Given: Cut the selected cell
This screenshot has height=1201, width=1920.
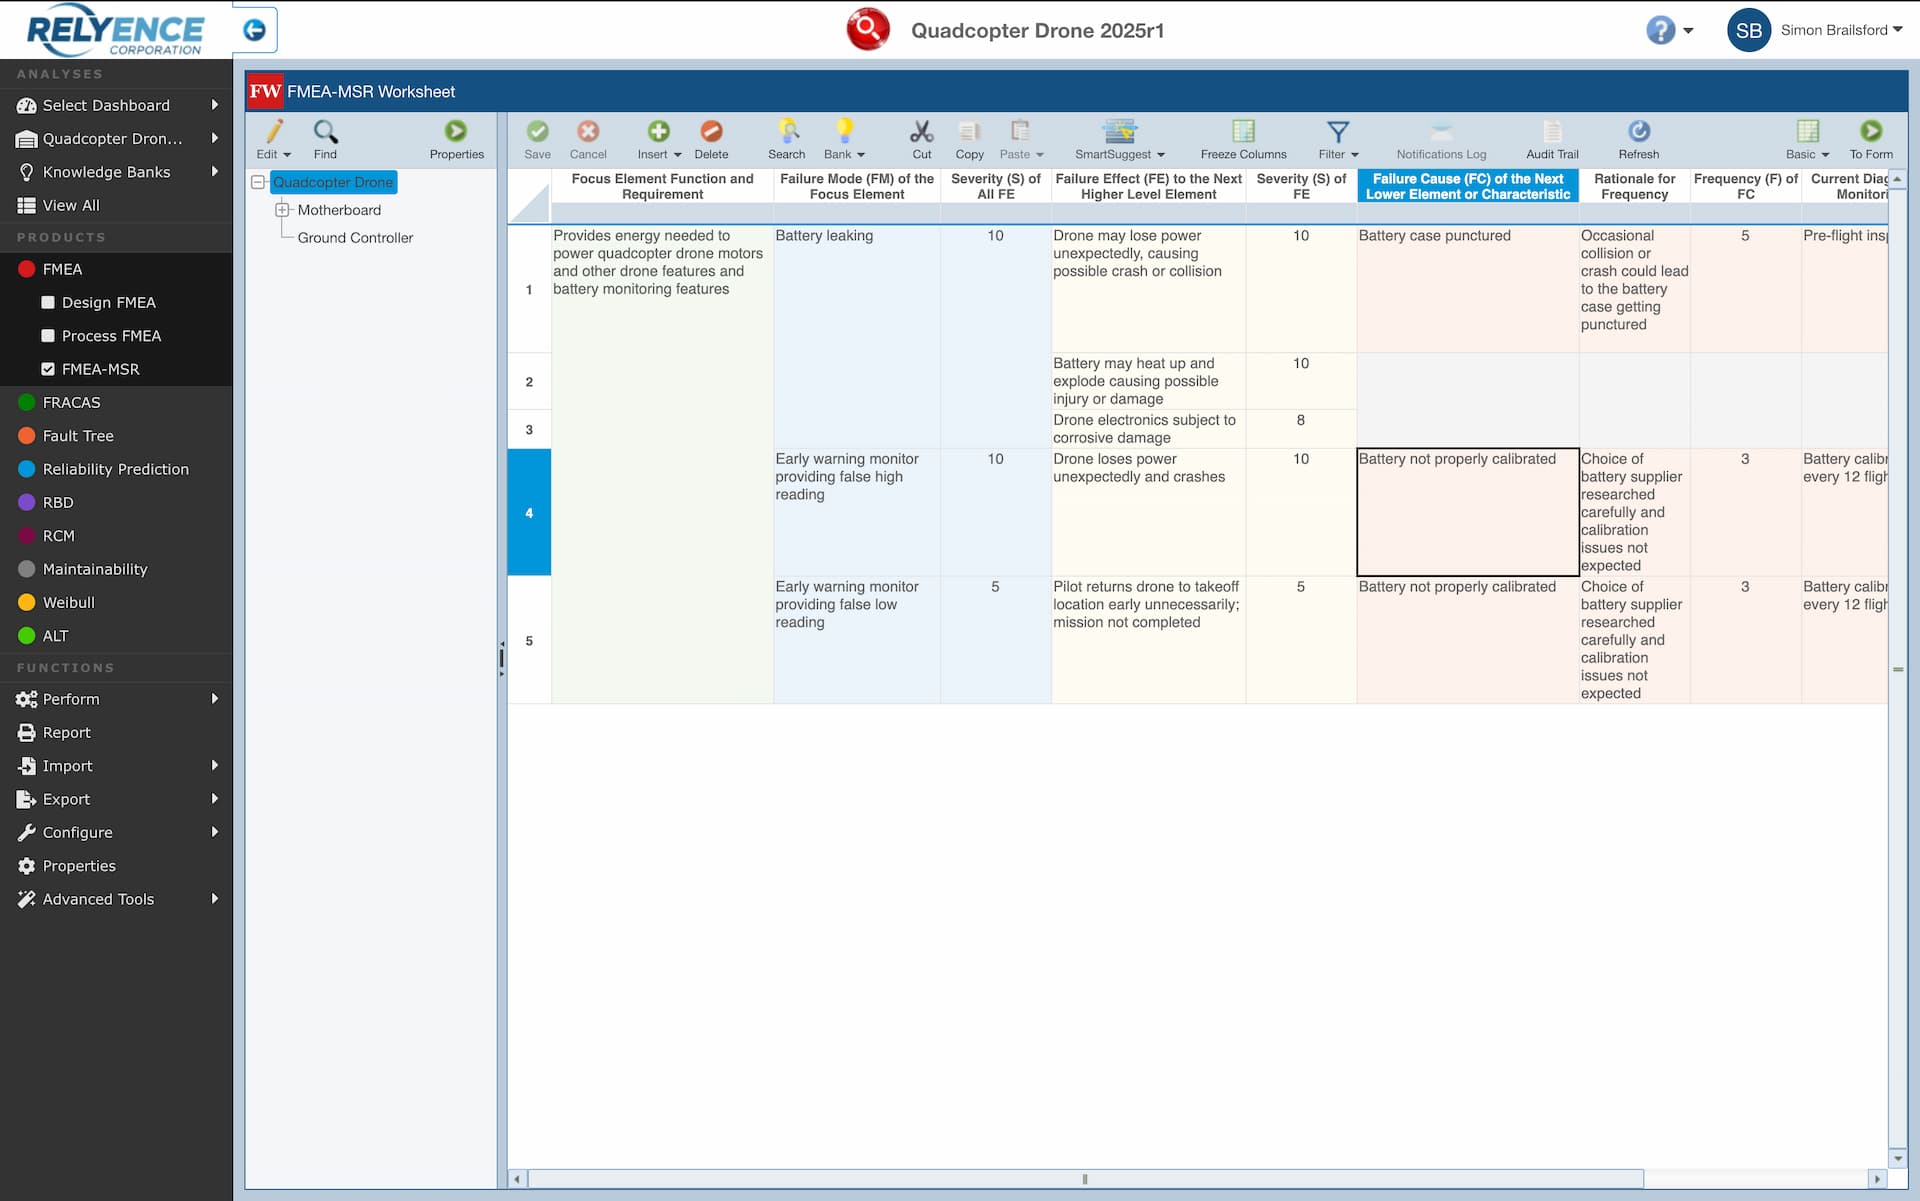Looking at the screenshot, I should 921,138.
